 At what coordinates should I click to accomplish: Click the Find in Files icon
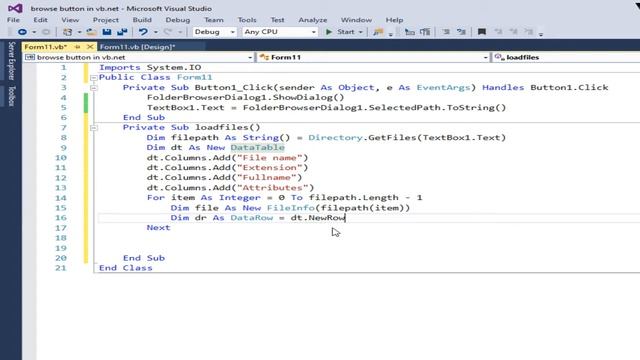point(378,32)
